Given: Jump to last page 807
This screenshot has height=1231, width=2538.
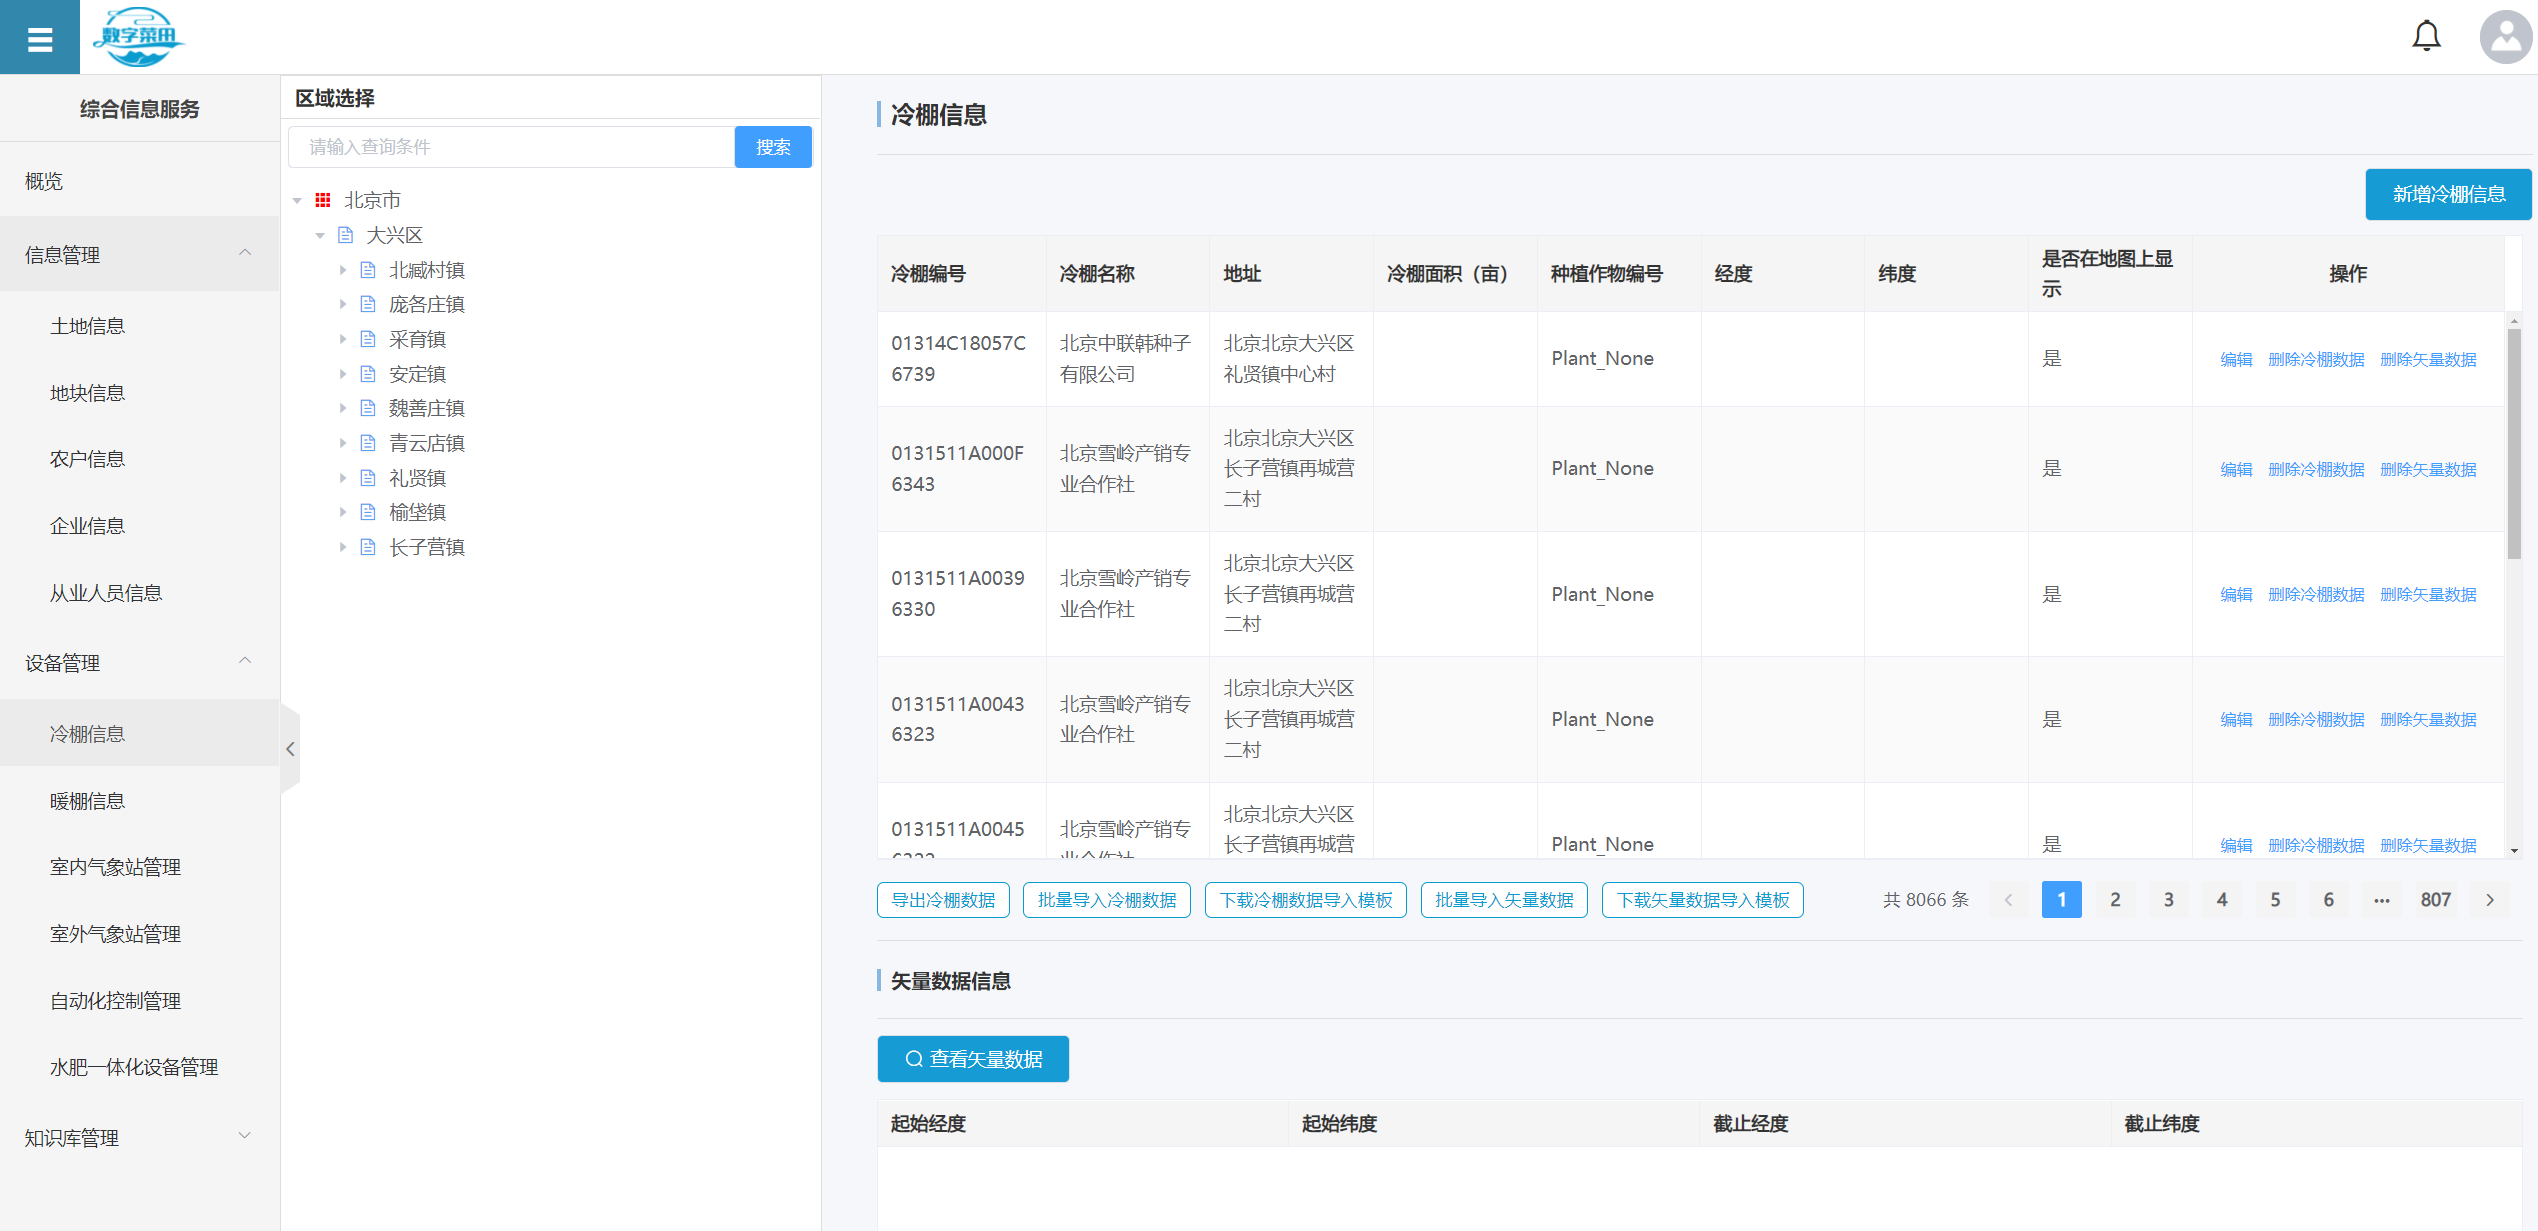Looking at the screenshot, I should [2435, 900].
